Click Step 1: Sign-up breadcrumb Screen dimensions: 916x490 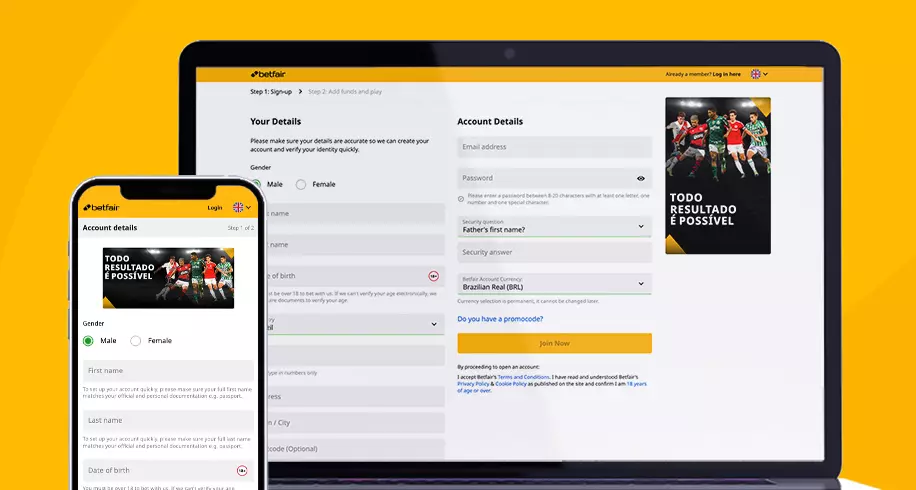pos(271,92)
